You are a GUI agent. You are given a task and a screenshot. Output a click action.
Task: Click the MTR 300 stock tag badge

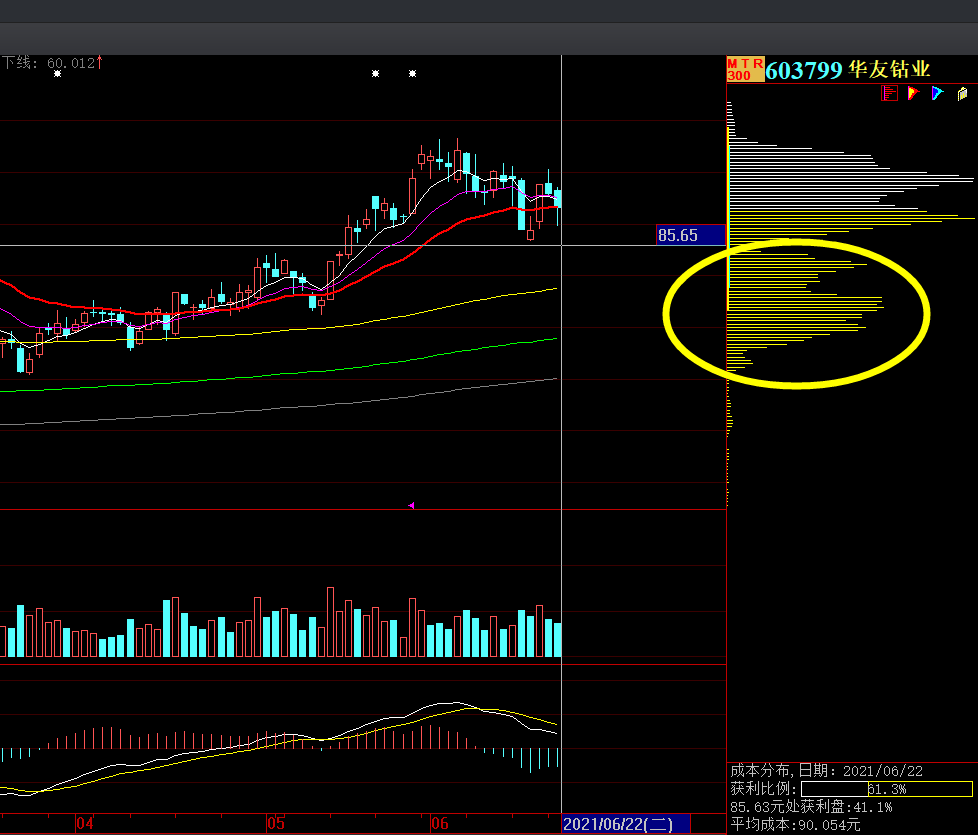point(745,69)
